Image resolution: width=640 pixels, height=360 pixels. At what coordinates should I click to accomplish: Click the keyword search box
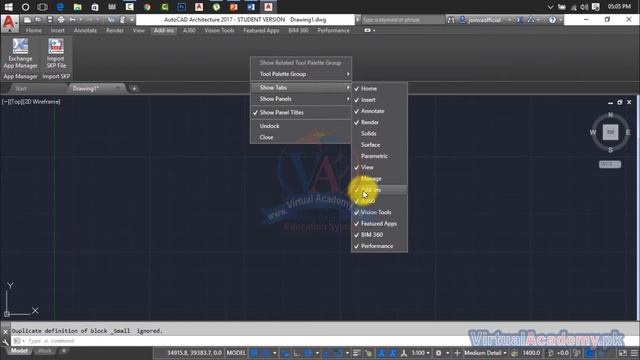[402, 20]
